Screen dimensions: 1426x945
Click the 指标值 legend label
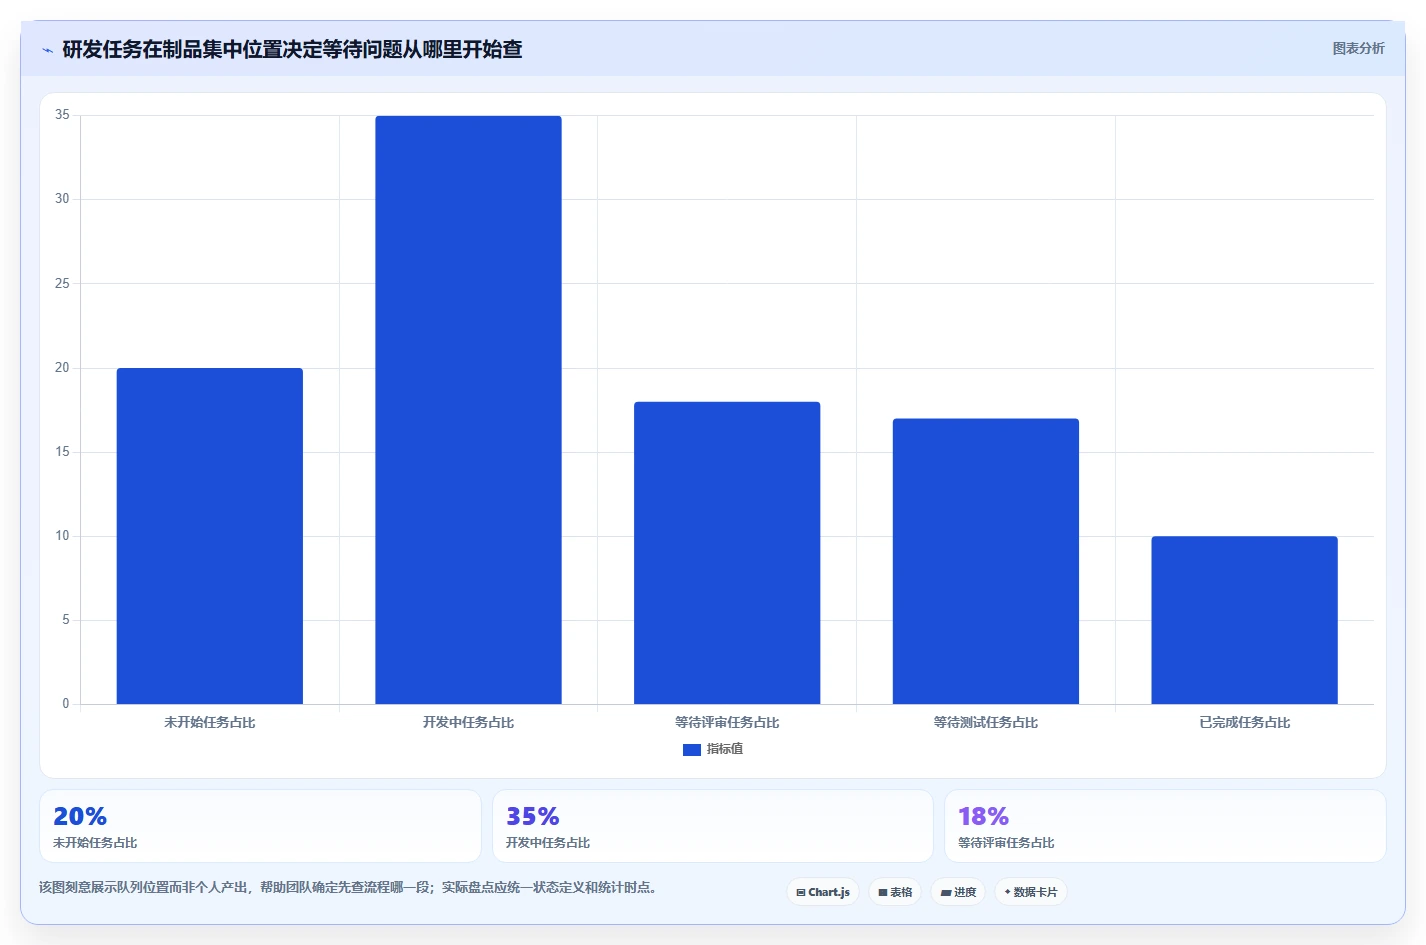(x=725, y=749)
